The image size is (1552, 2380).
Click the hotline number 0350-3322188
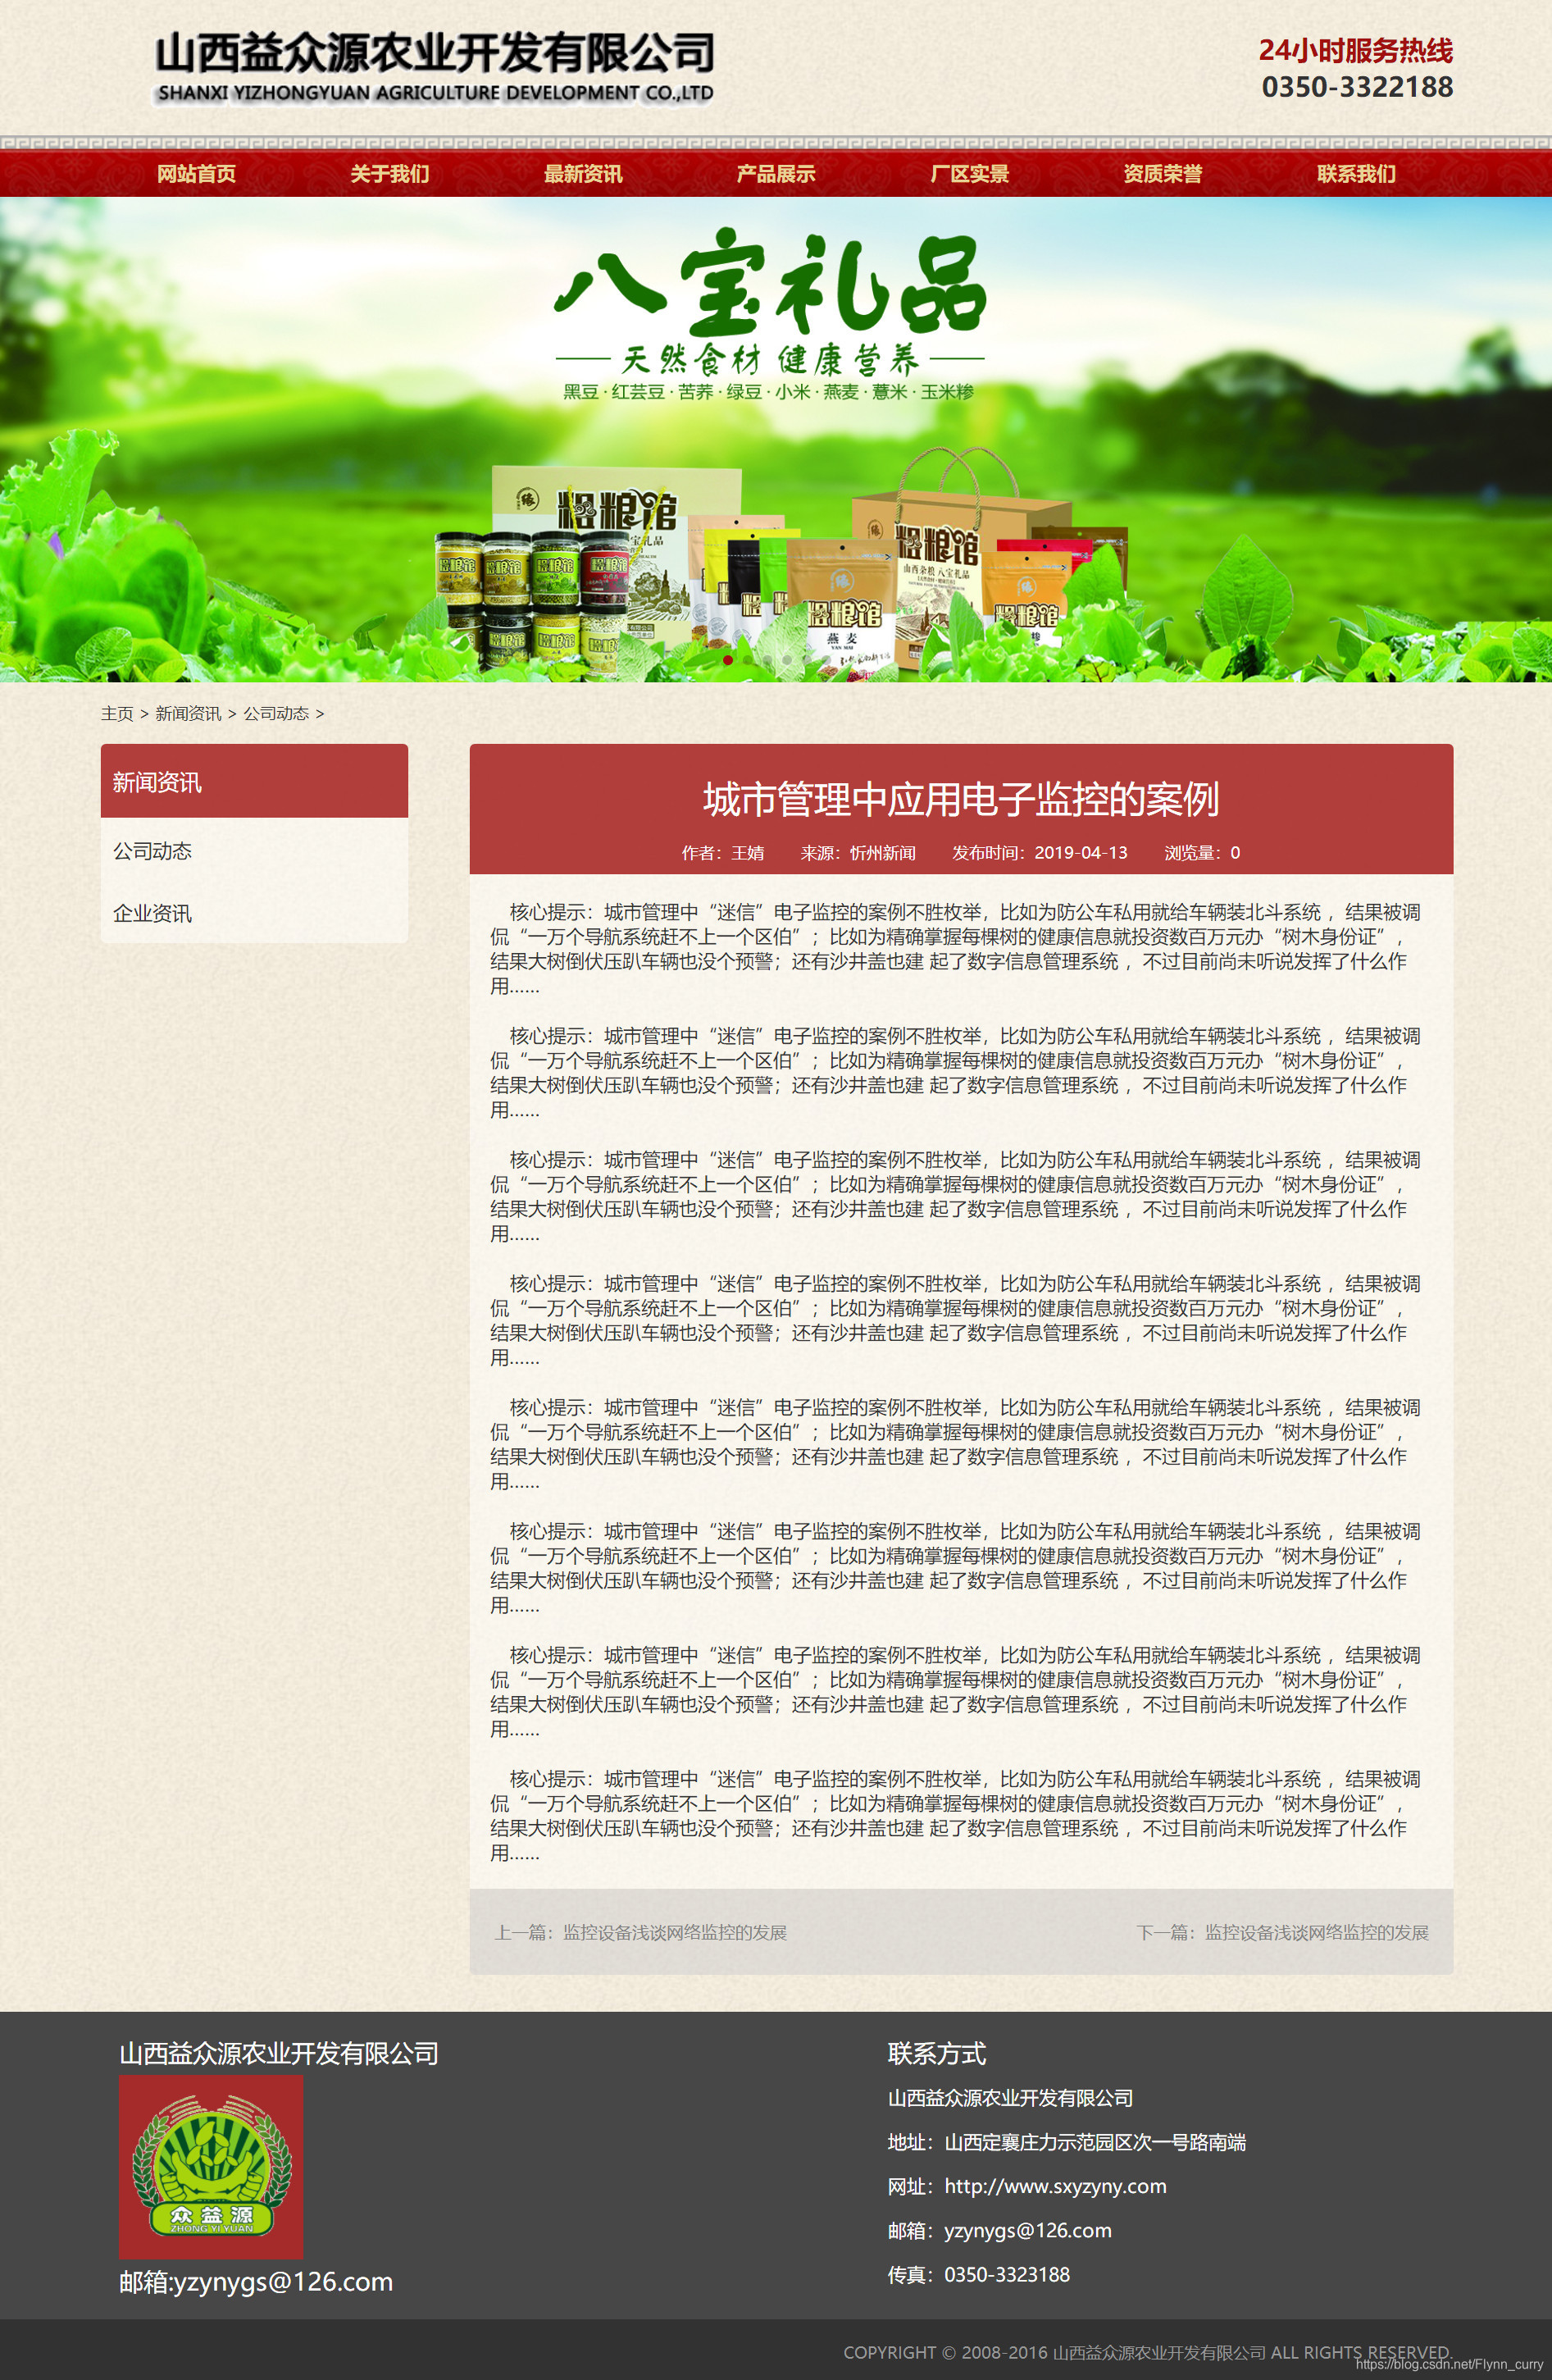pyautogui.click(x=1357, y=87)
